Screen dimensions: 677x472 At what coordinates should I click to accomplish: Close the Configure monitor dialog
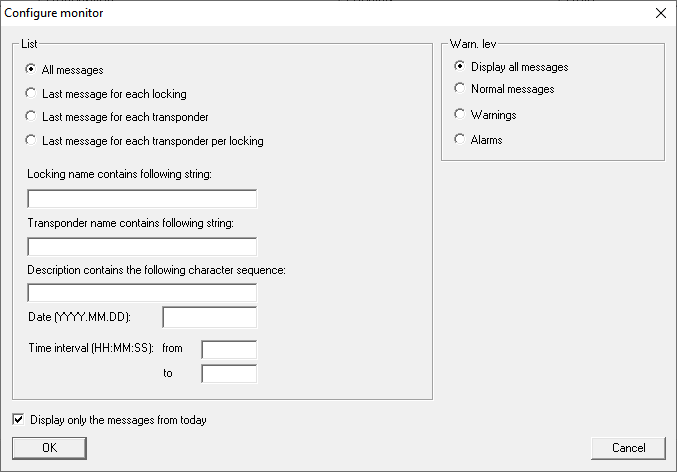(660, 13)
